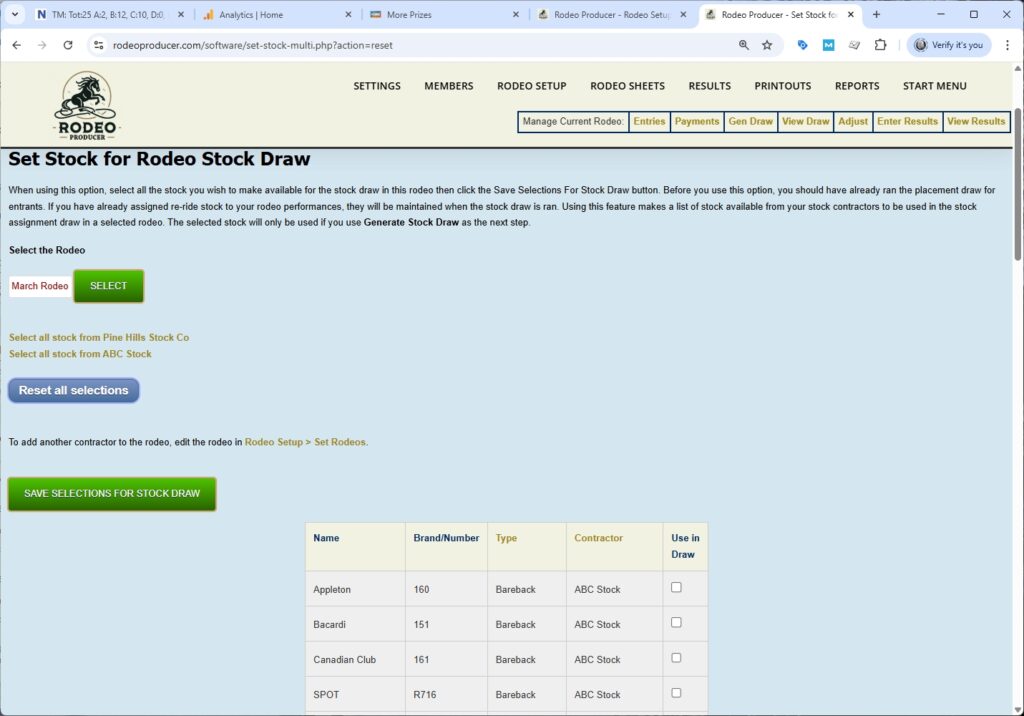Open the March Rodeo selection field
This screenshot has height=716, width=1024.
(39, 285)
